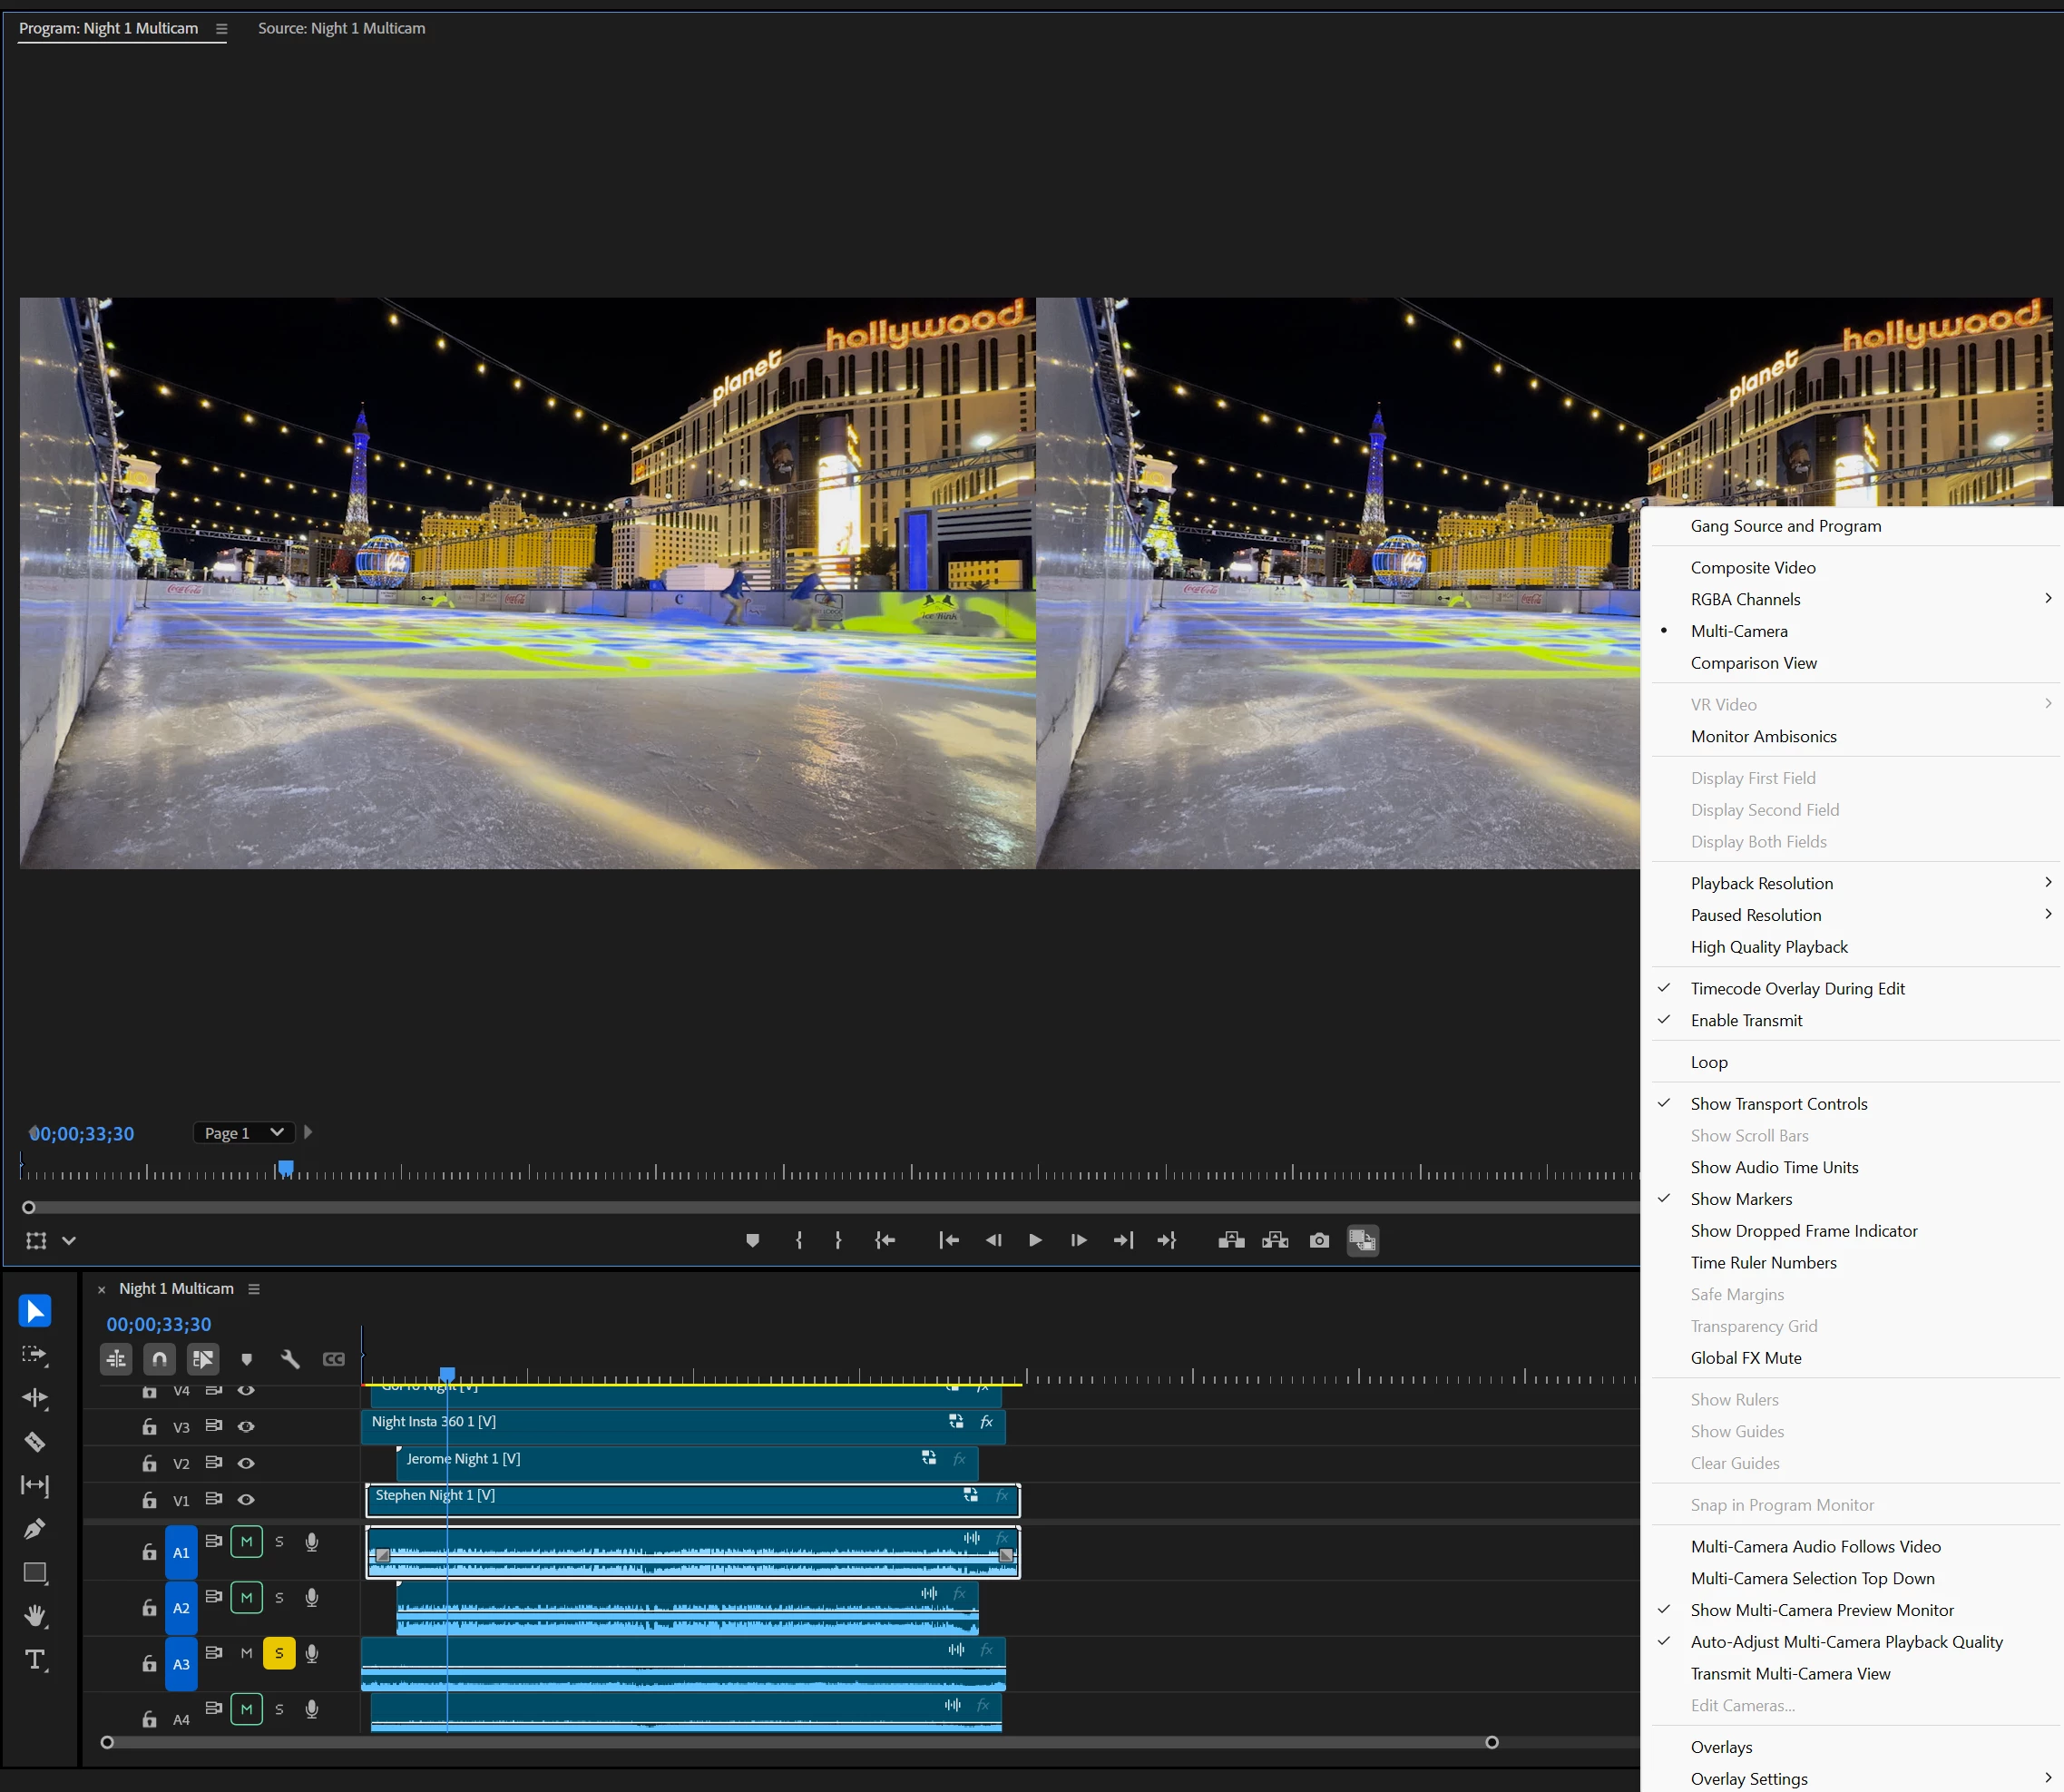
Task: Unmute audio track A1
Action: [x=246, y=1541]
